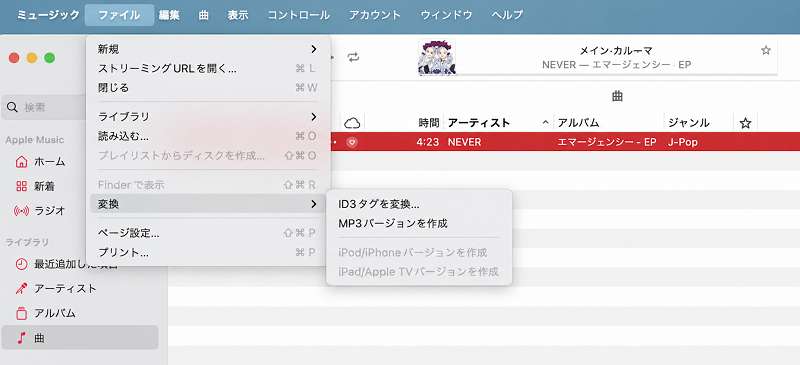
Task: Open the ヘルプ menu
Action: pyautogui.click(x=507, y=15)
